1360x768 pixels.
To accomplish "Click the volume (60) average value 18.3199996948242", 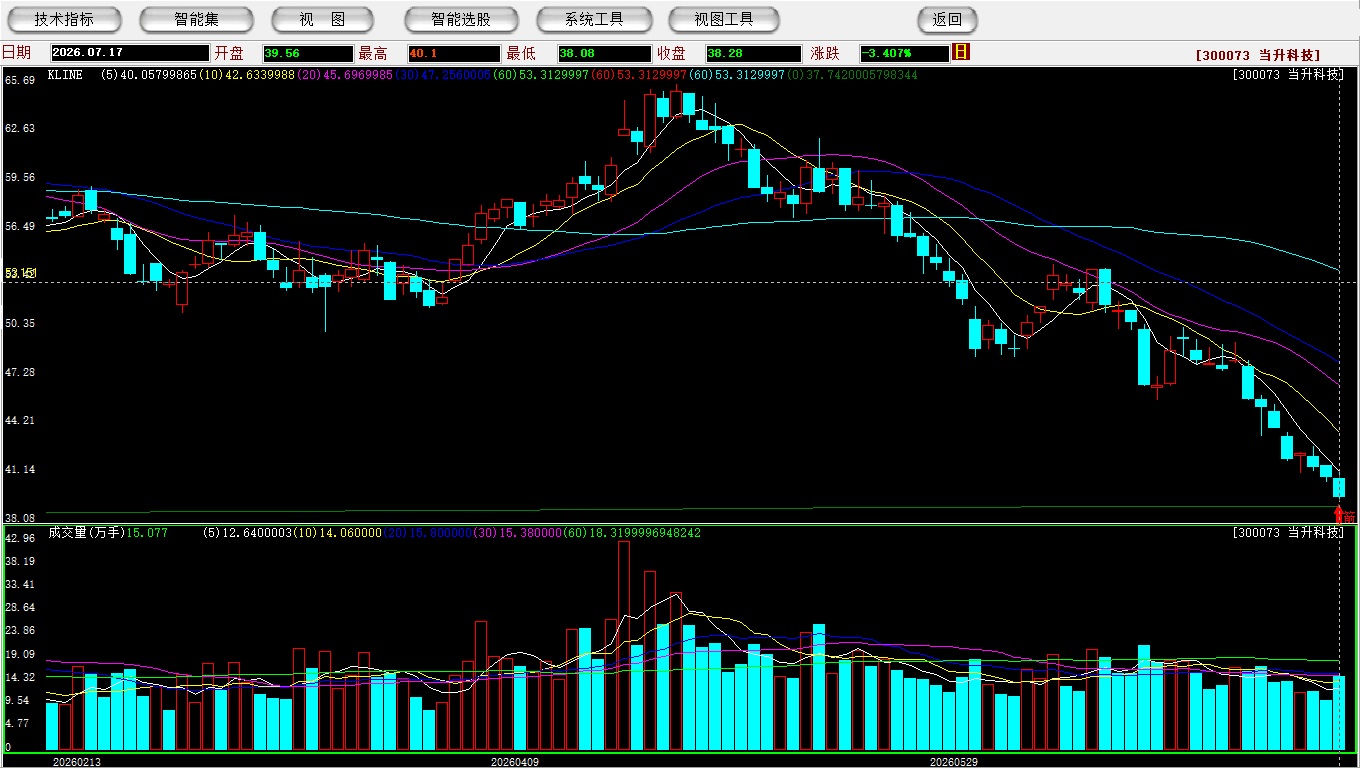I will tap(633, 533).
